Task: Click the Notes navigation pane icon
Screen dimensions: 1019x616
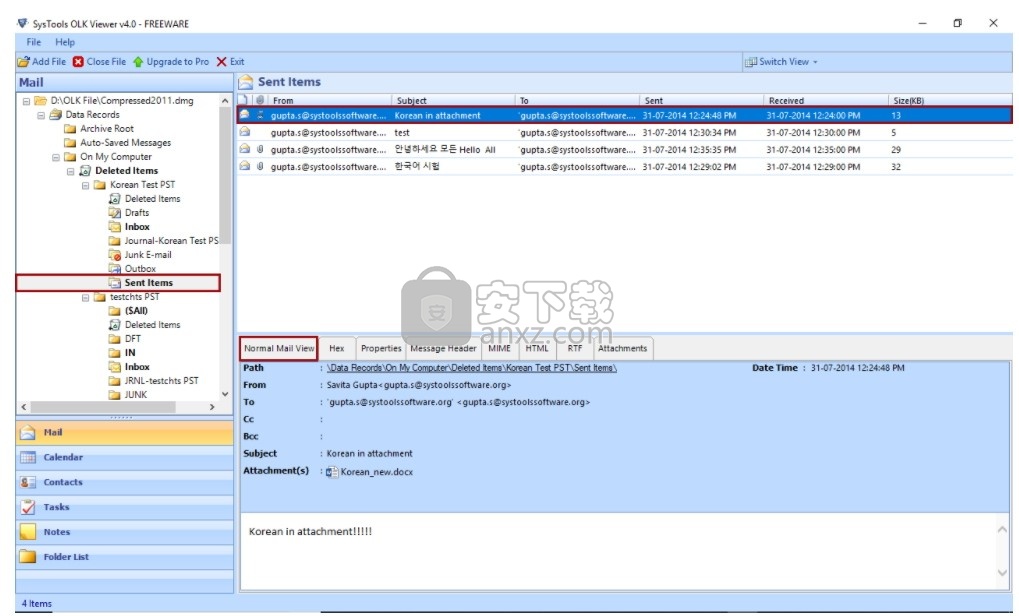Action: [28, 532]
